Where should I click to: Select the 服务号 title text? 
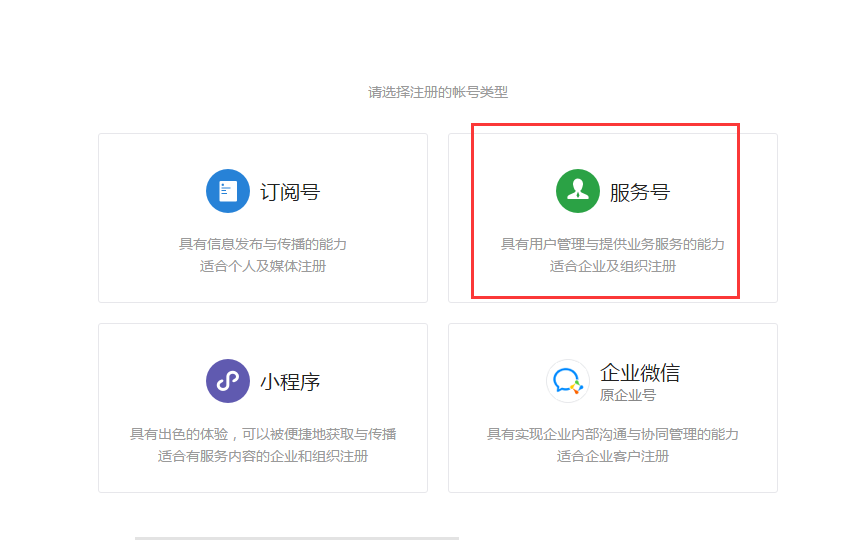(640, 192)
